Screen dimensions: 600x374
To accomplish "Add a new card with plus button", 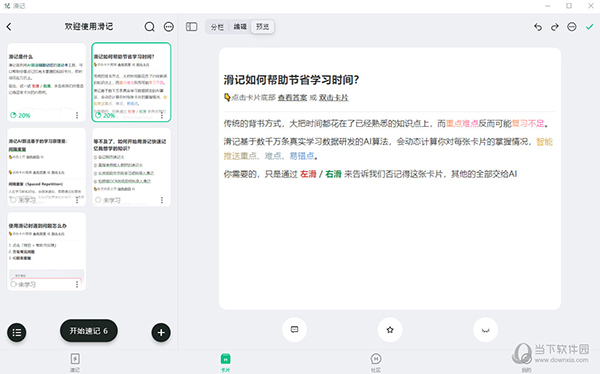I will (x=161, y=332).
